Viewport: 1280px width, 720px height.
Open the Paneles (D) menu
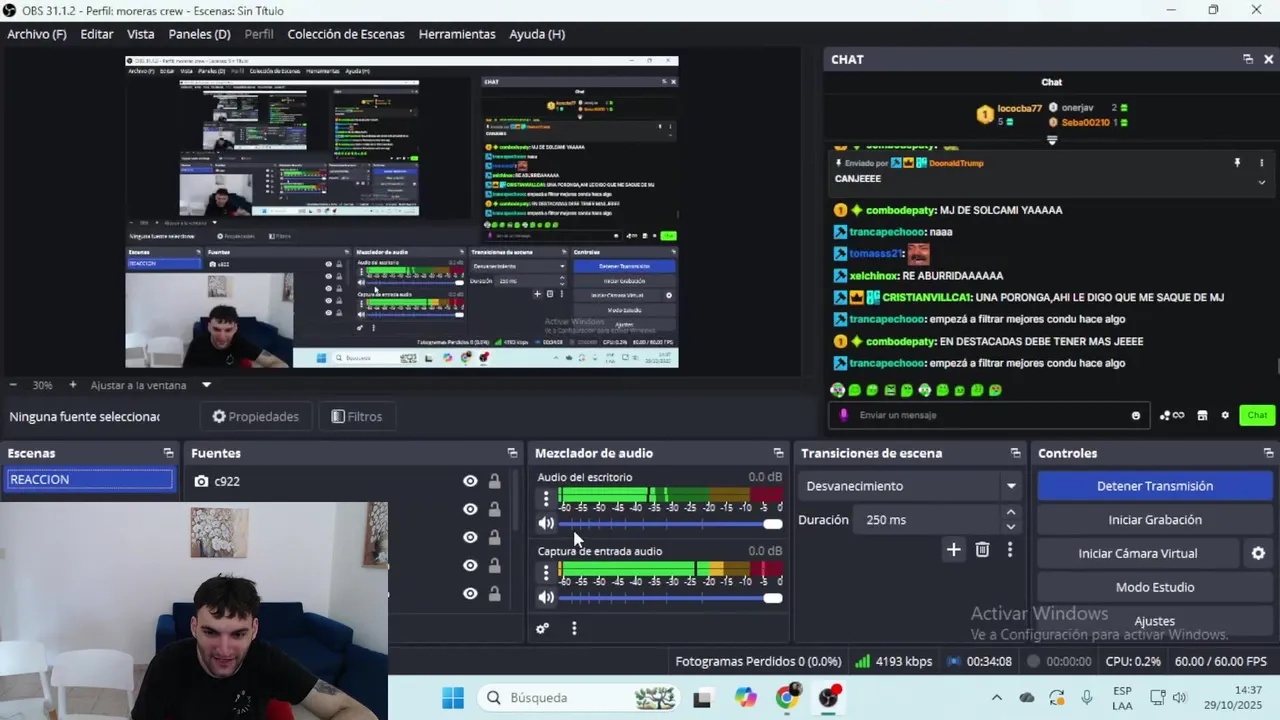(x=199, y=34)
